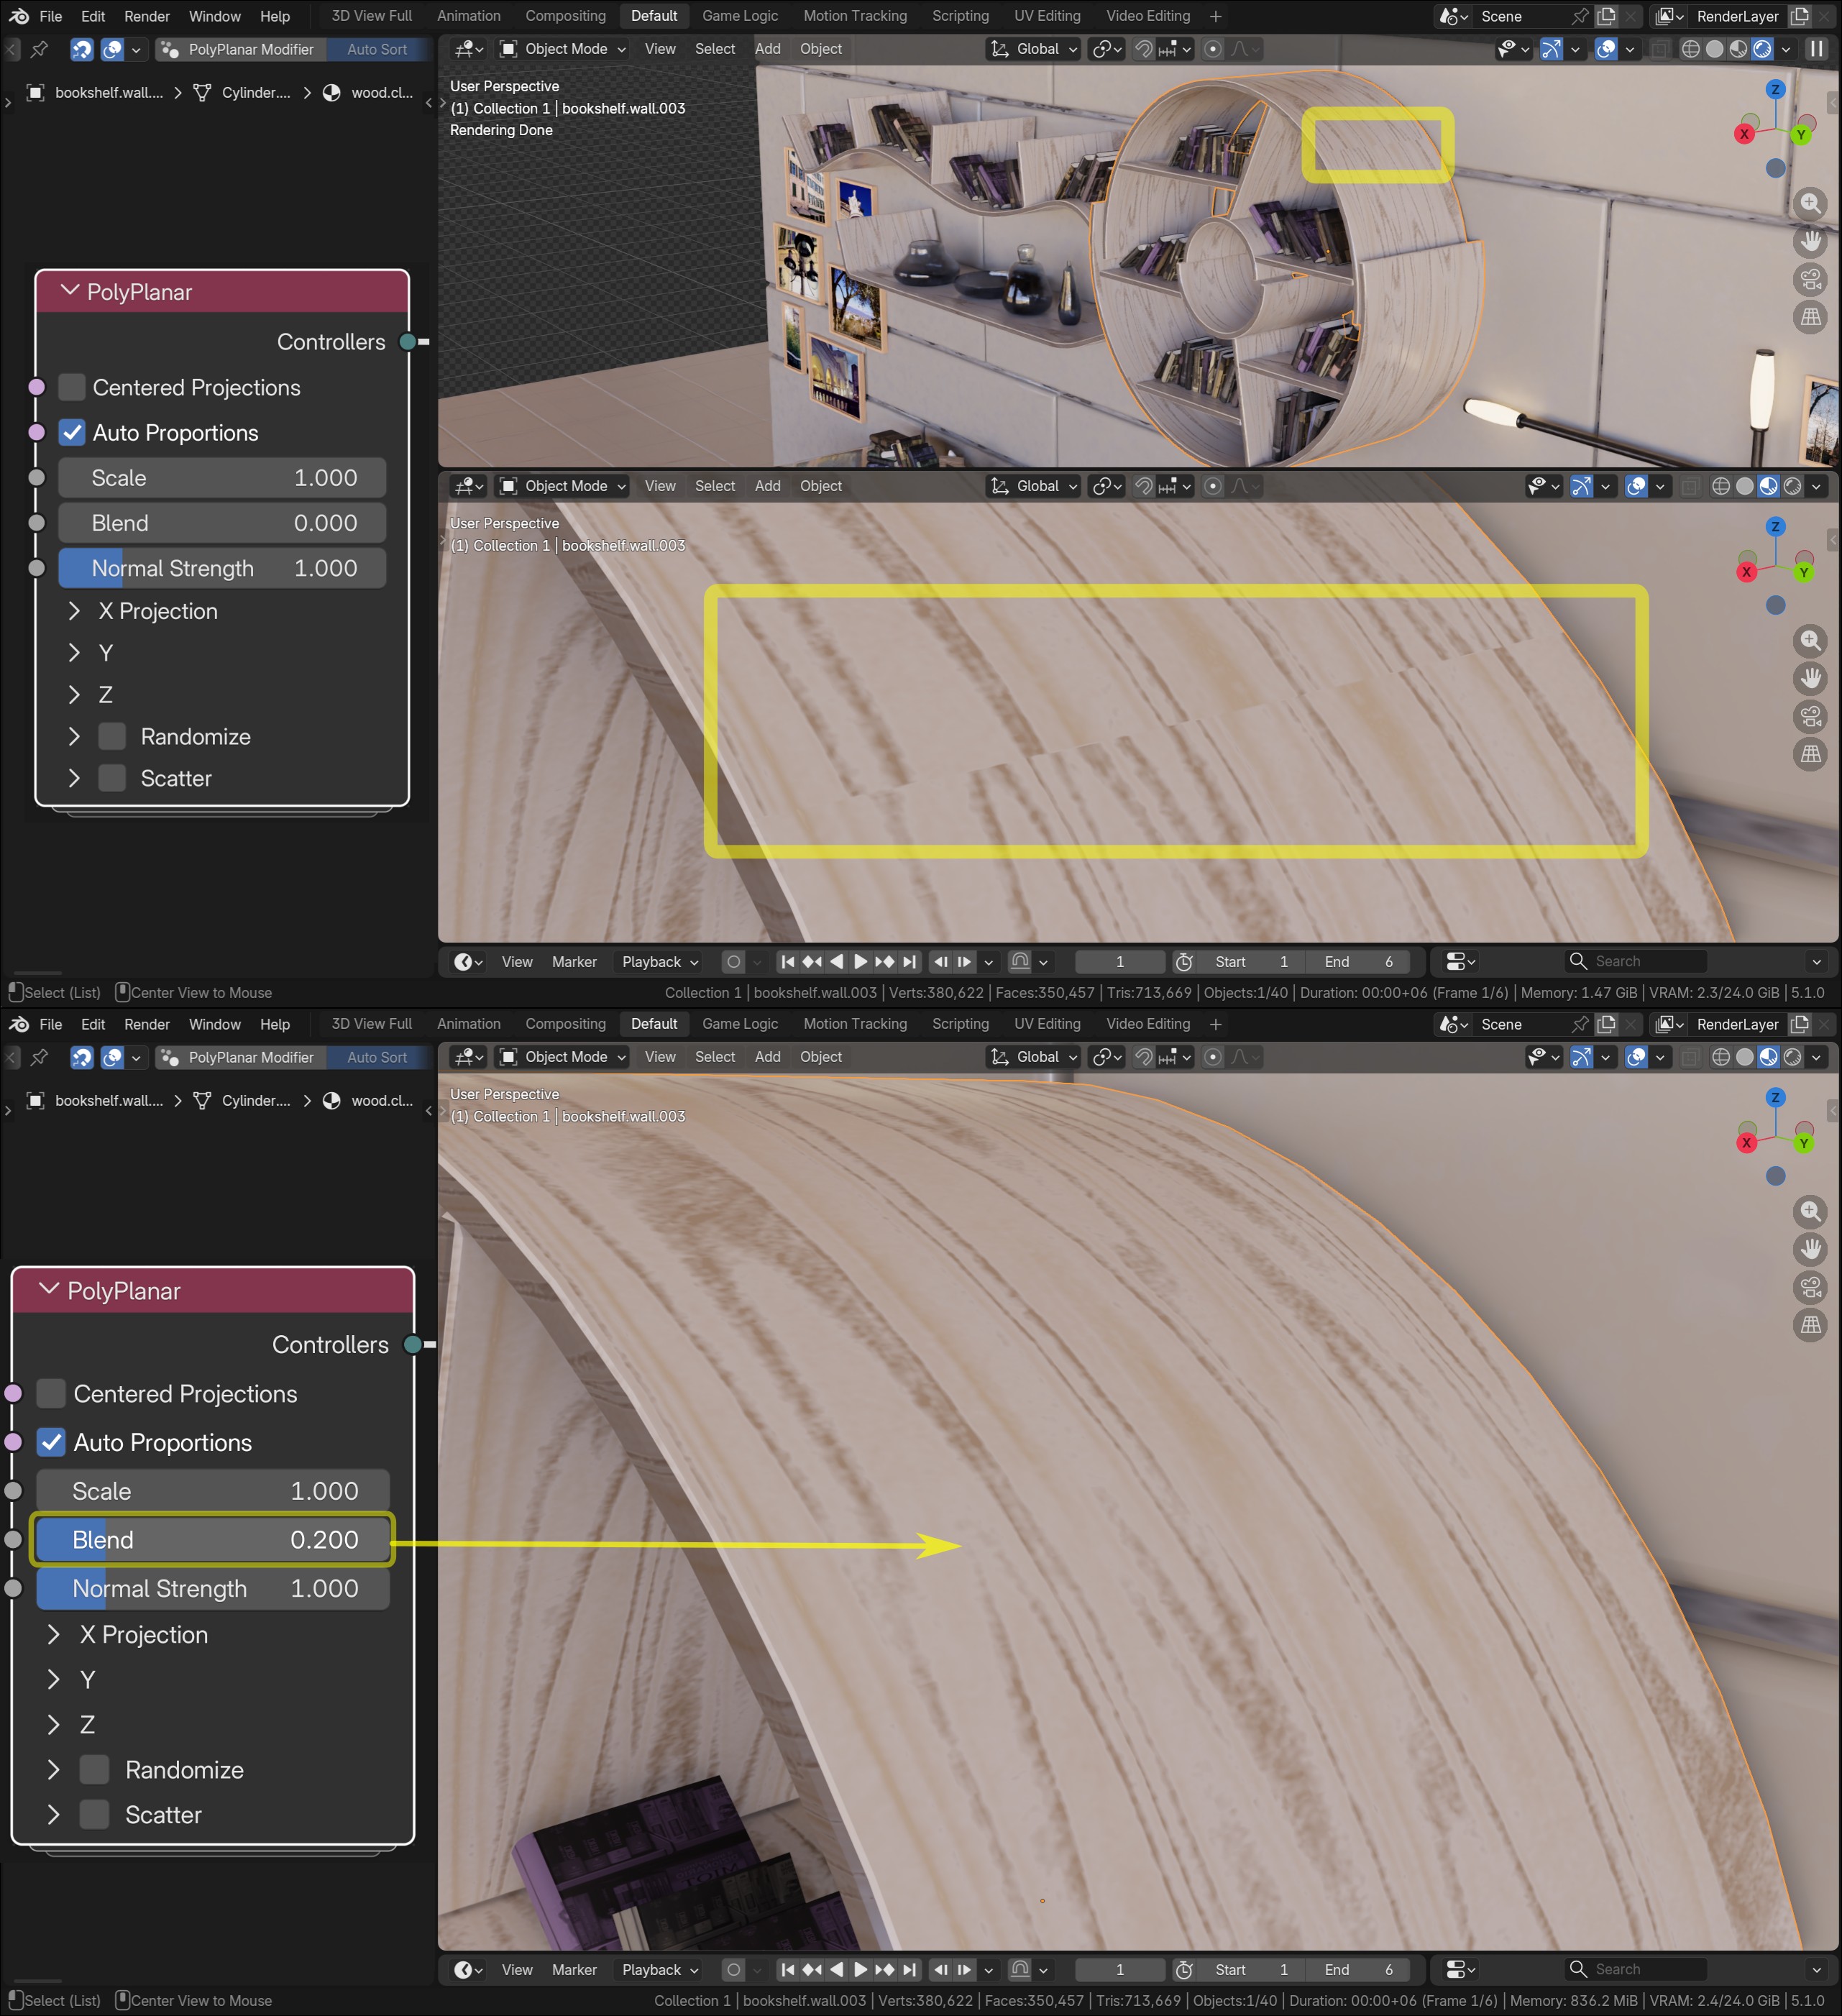Click the Blender logo in the upper window
This screenshot has width=1842, height=2016.
click(19, 16)
